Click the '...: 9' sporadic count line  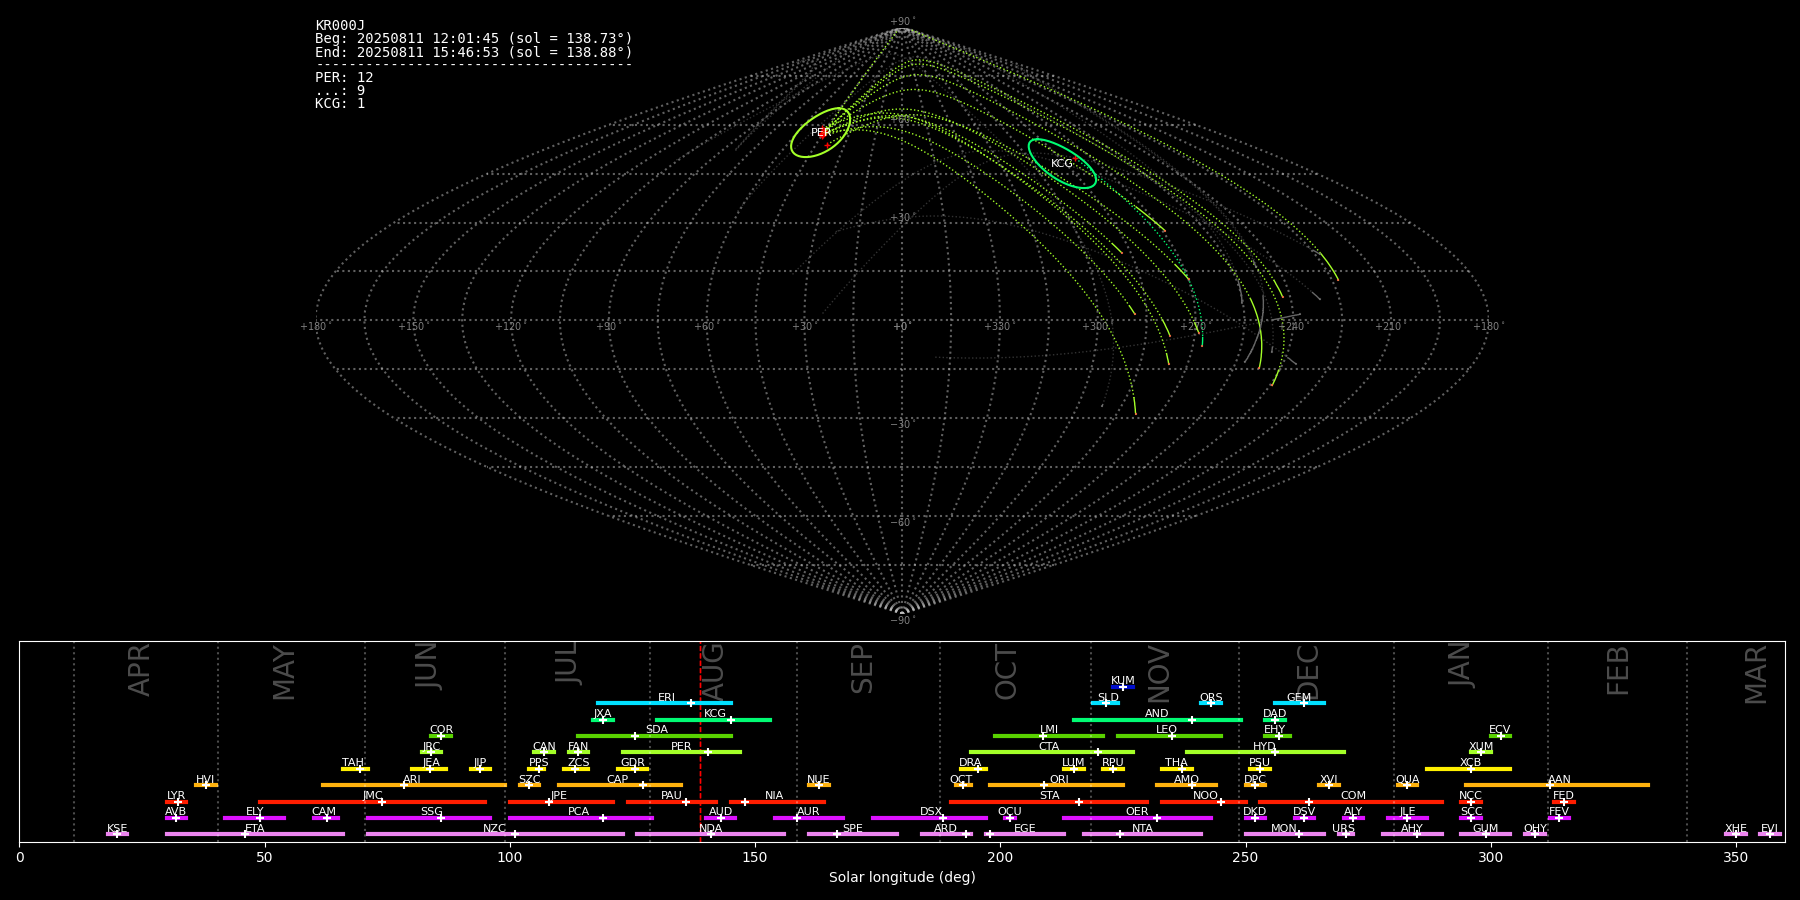pyautogui.click(x=340, y=91)
